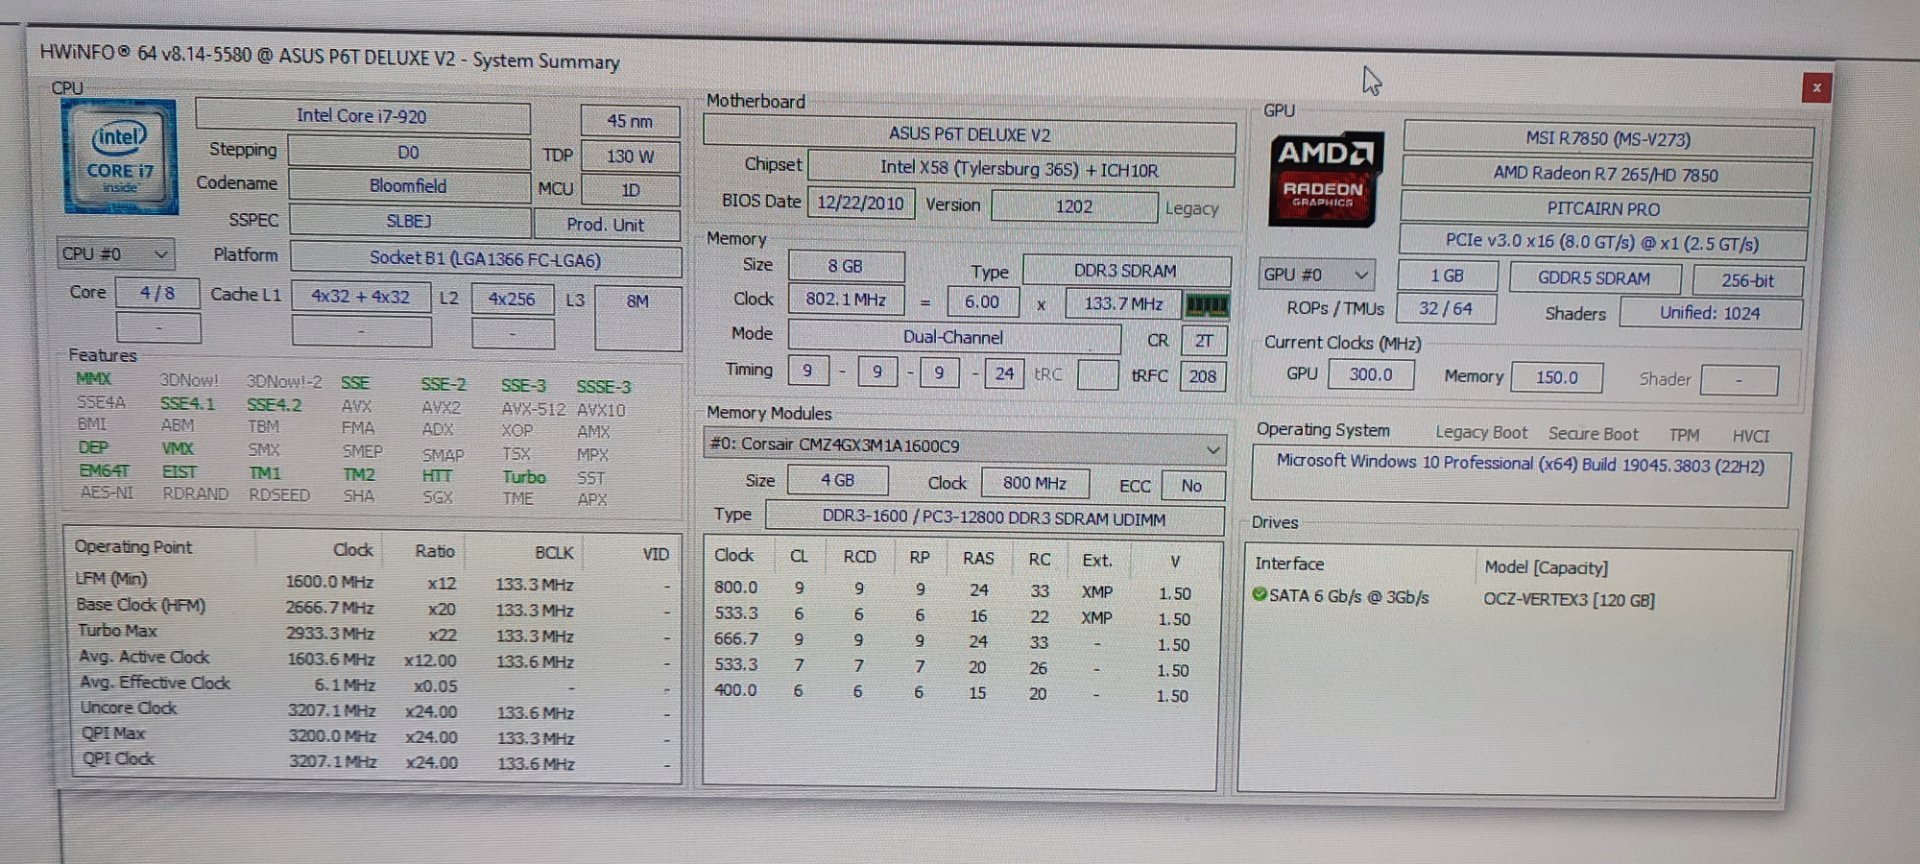Image resolution: width=1920 pixels, height=864 pixels.
Task: Click the 1 GB video memory field
Action: [1447, 276]
